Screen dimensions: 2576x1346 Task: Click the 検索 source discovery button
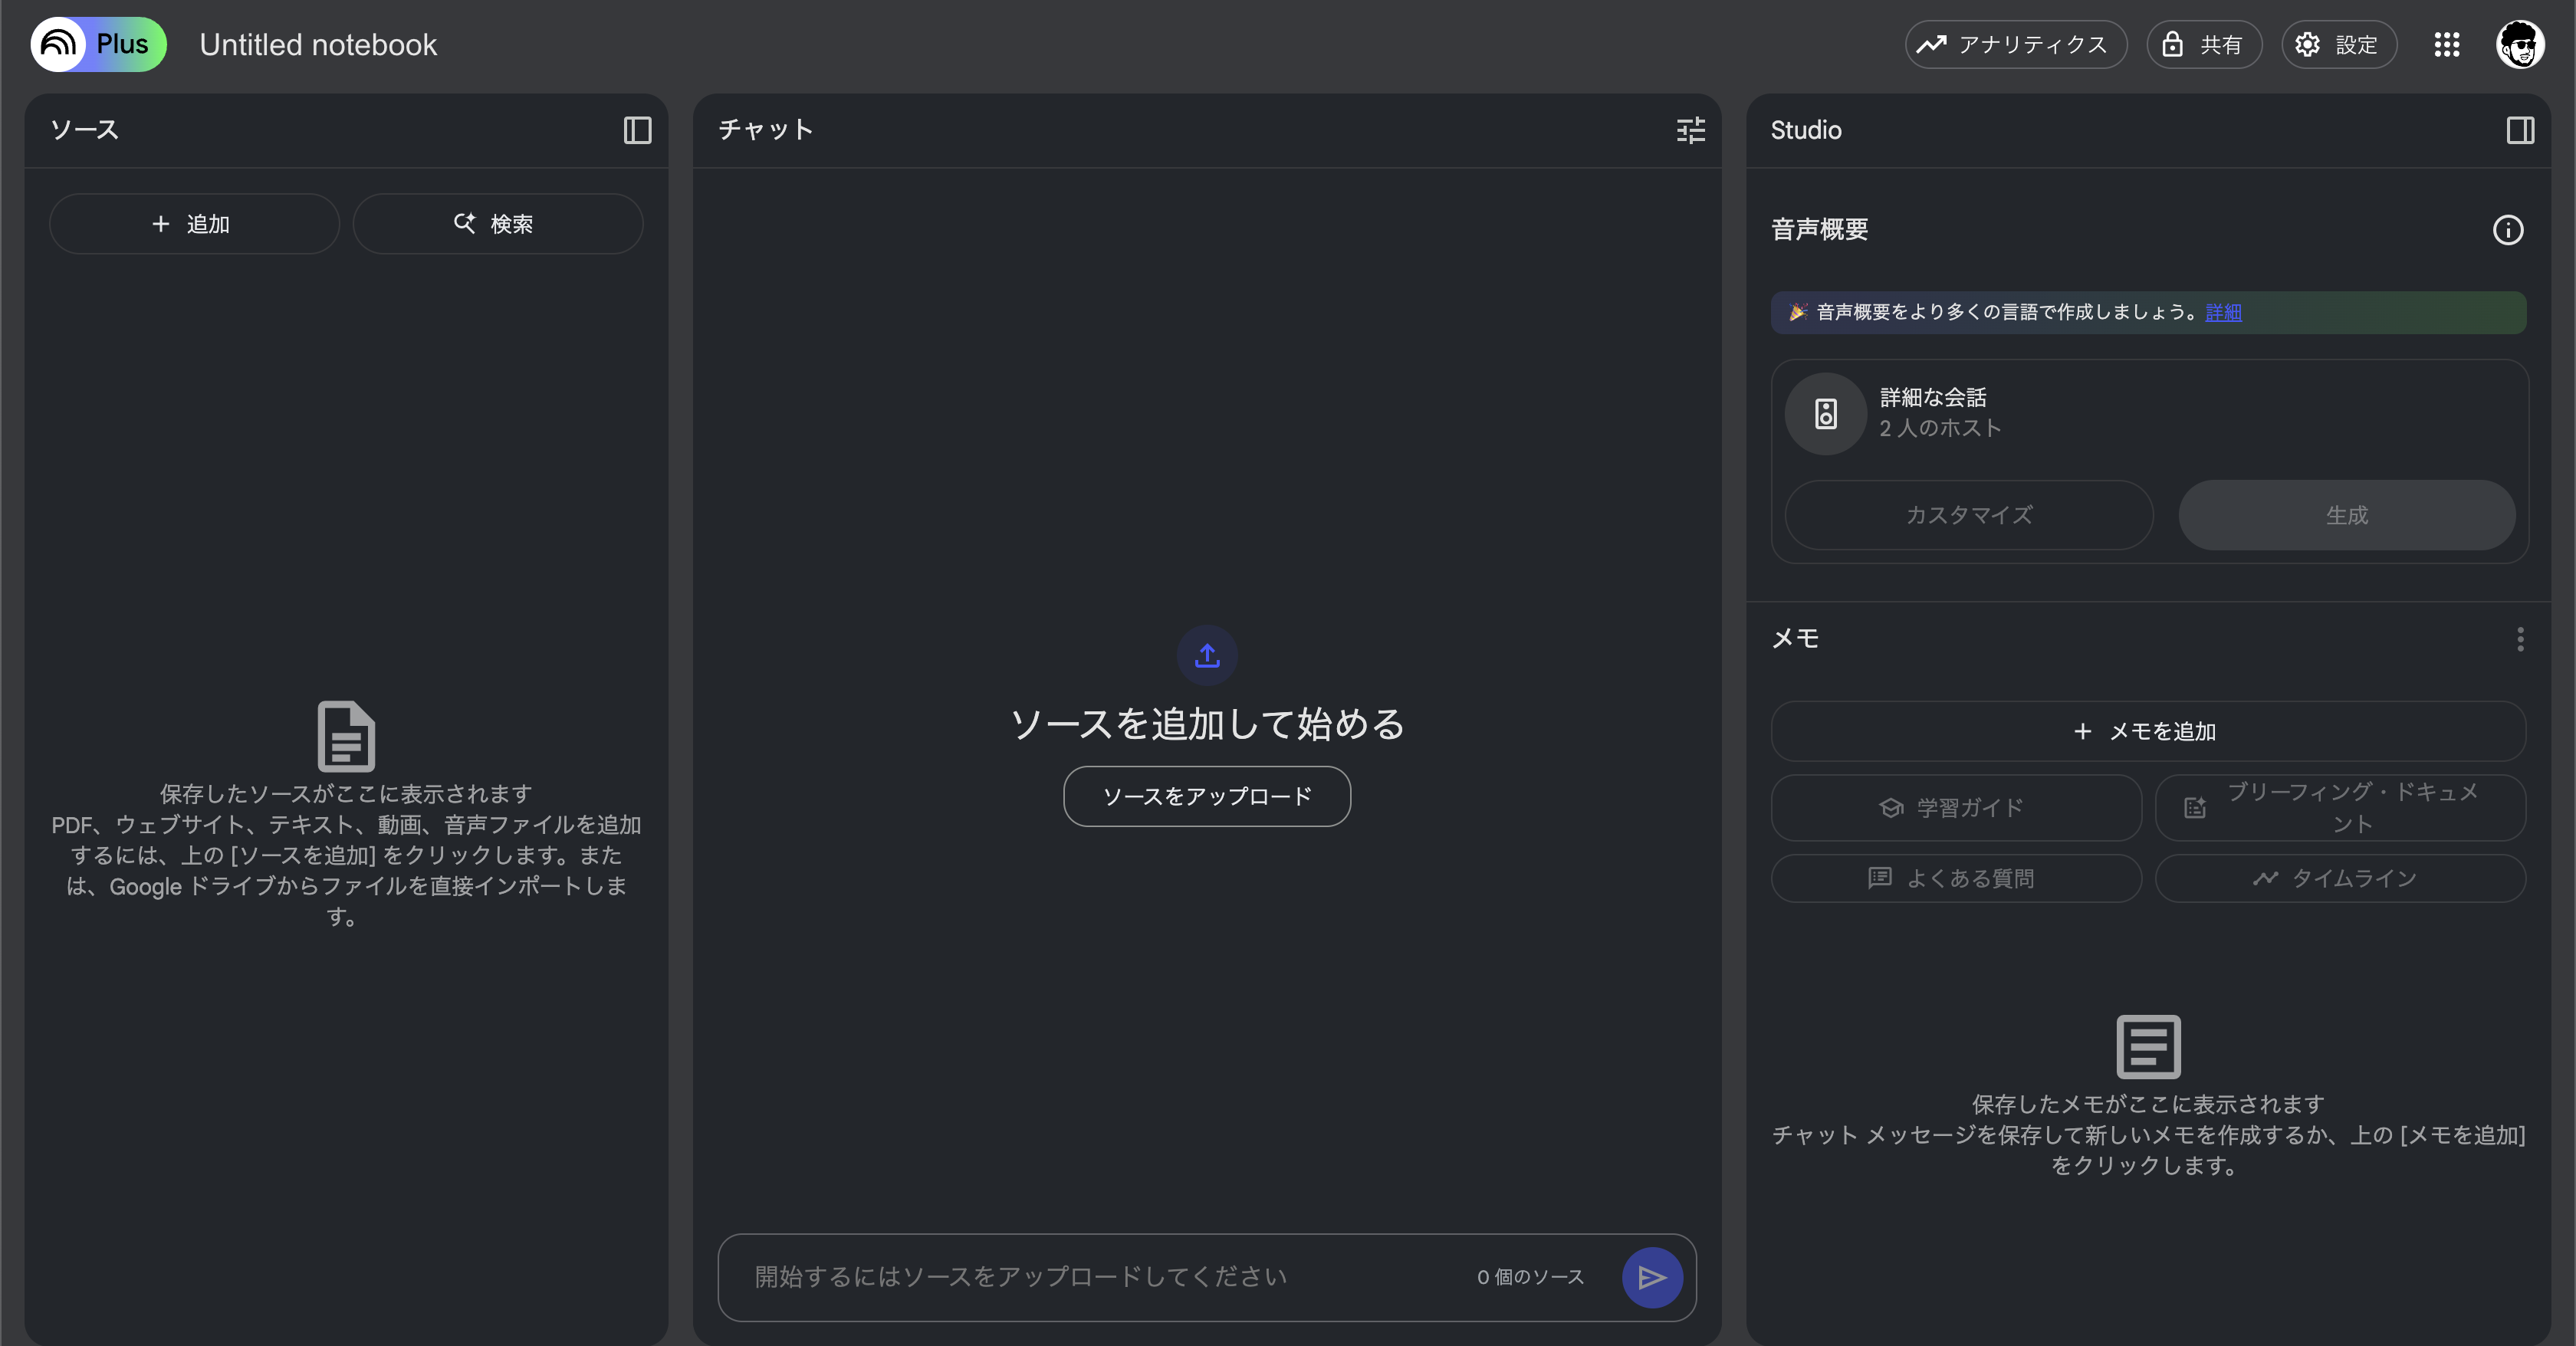[497, 224]
